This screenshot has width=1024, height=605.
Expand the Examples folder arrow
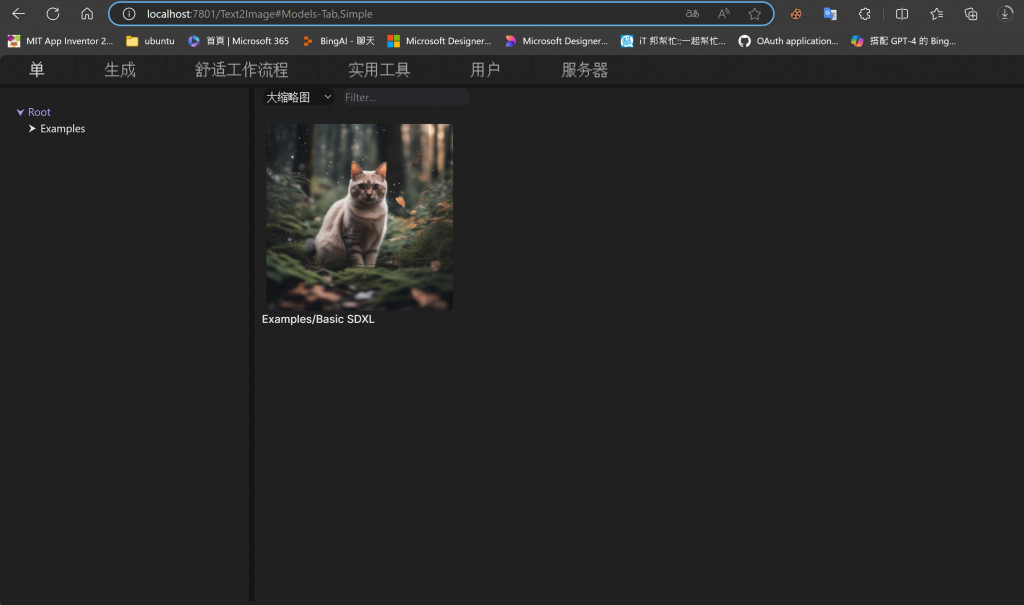[32, 129]
